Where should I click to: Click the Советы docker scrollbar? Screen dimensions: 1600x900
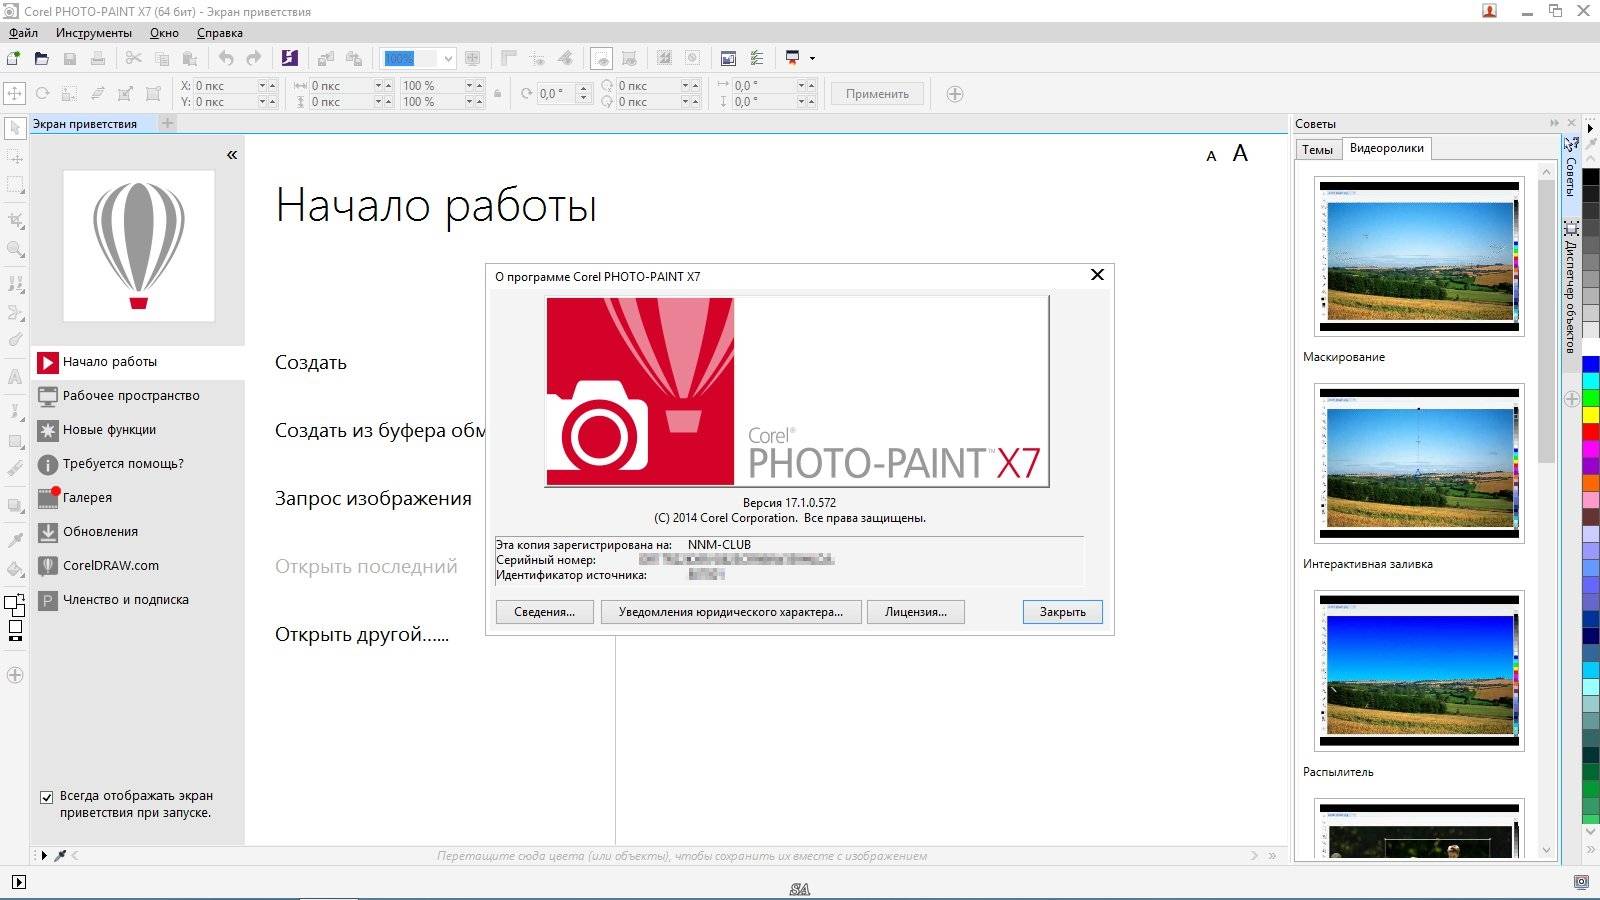[1546, 320]
